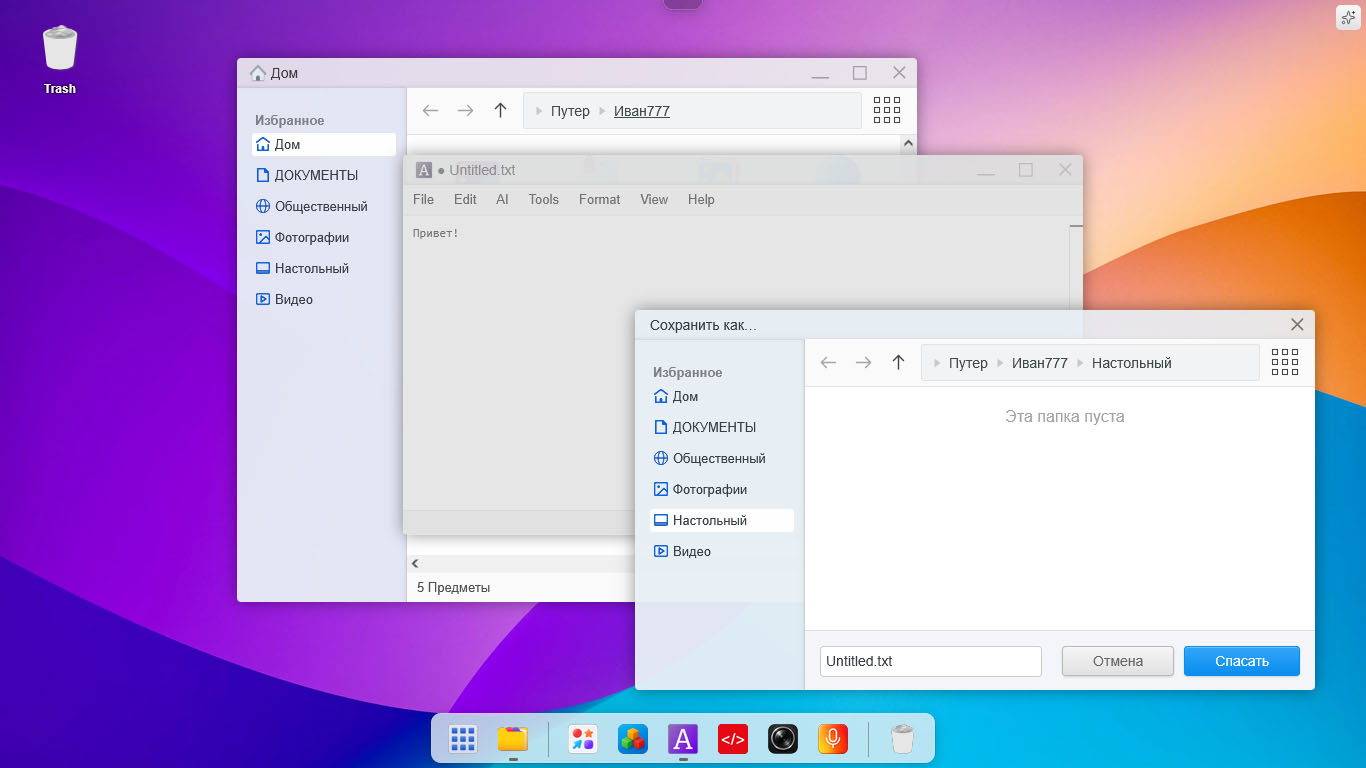
Task: Click the back arrow in the Save dialog
Action: pos(828,363)
